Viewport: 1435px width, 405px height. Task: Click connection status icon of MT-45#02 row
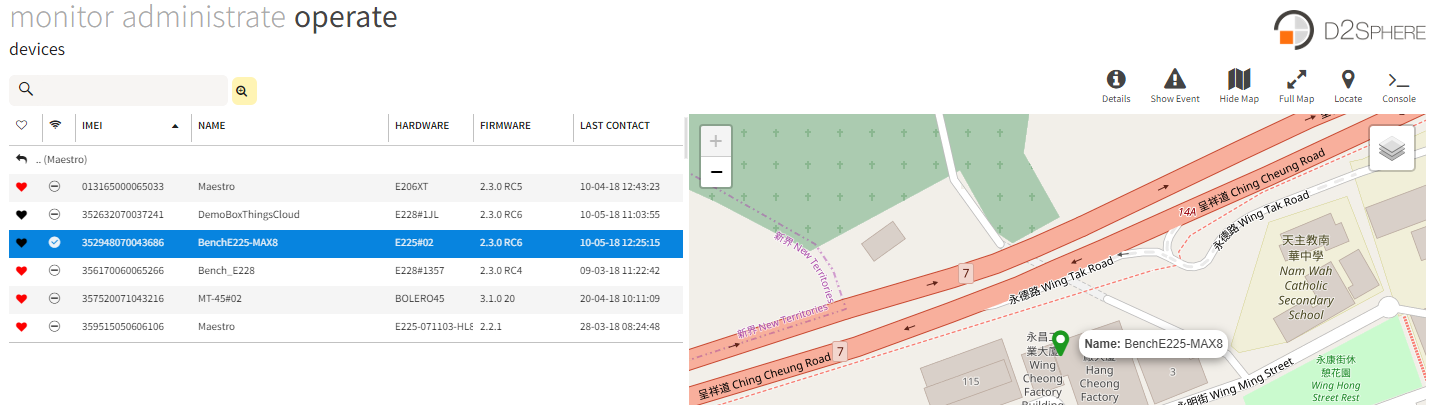[x=55, y=299]
